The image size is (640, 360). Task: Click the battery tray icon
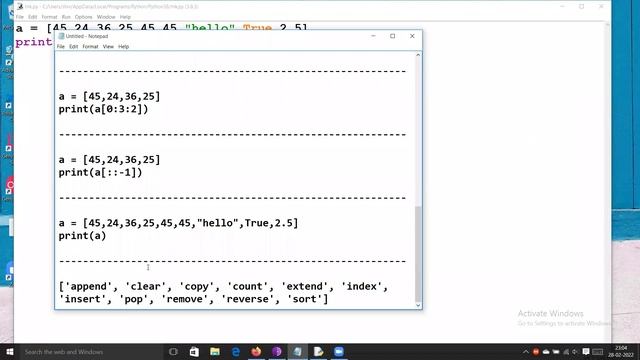tap(556, 352)
